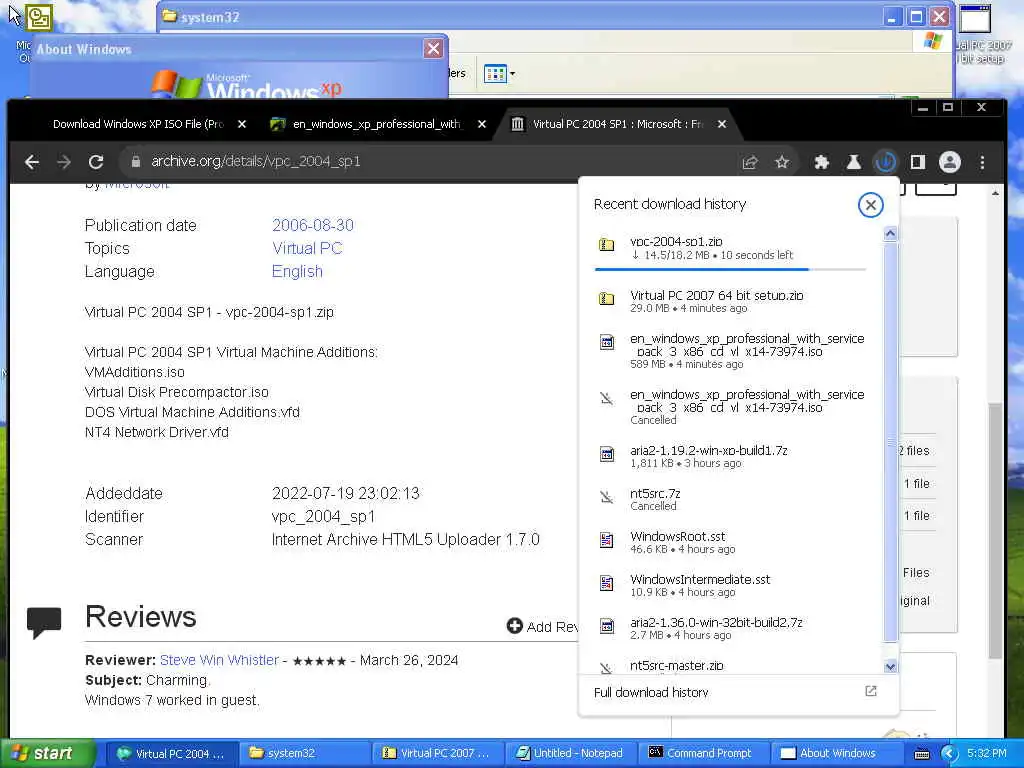Close the Recent download history panel
The width and height of the screenshot is (1024, 768).
870,205
